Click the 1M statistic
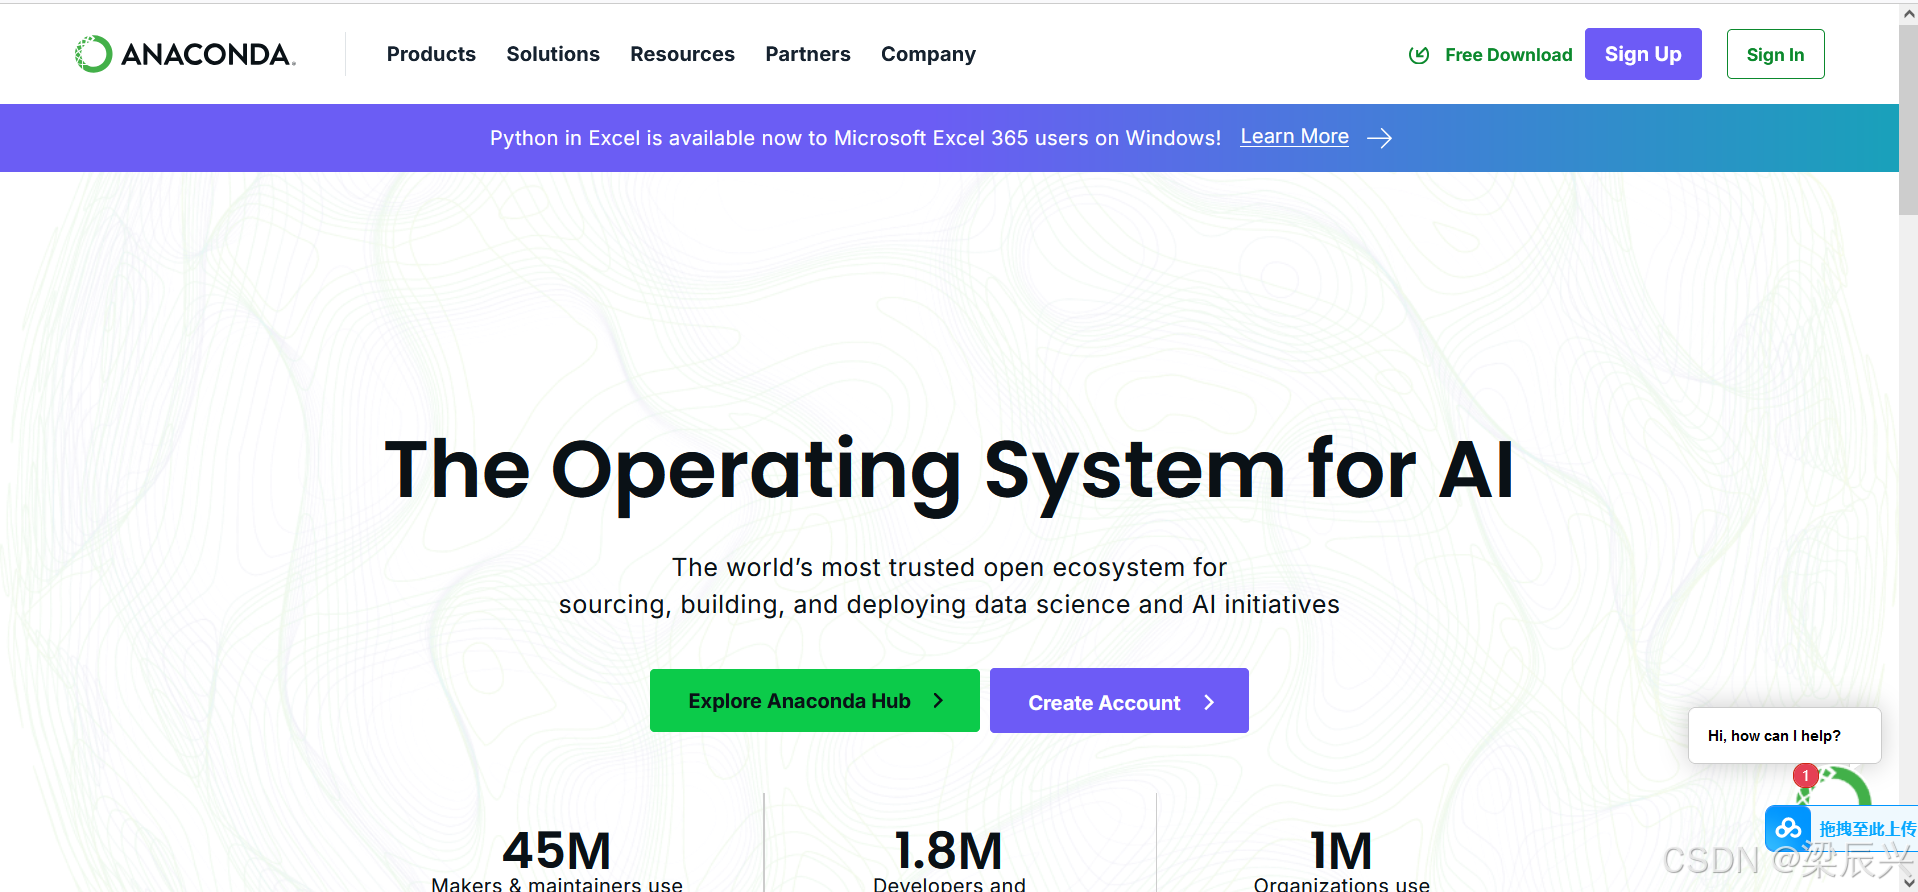 [1341, 851]
